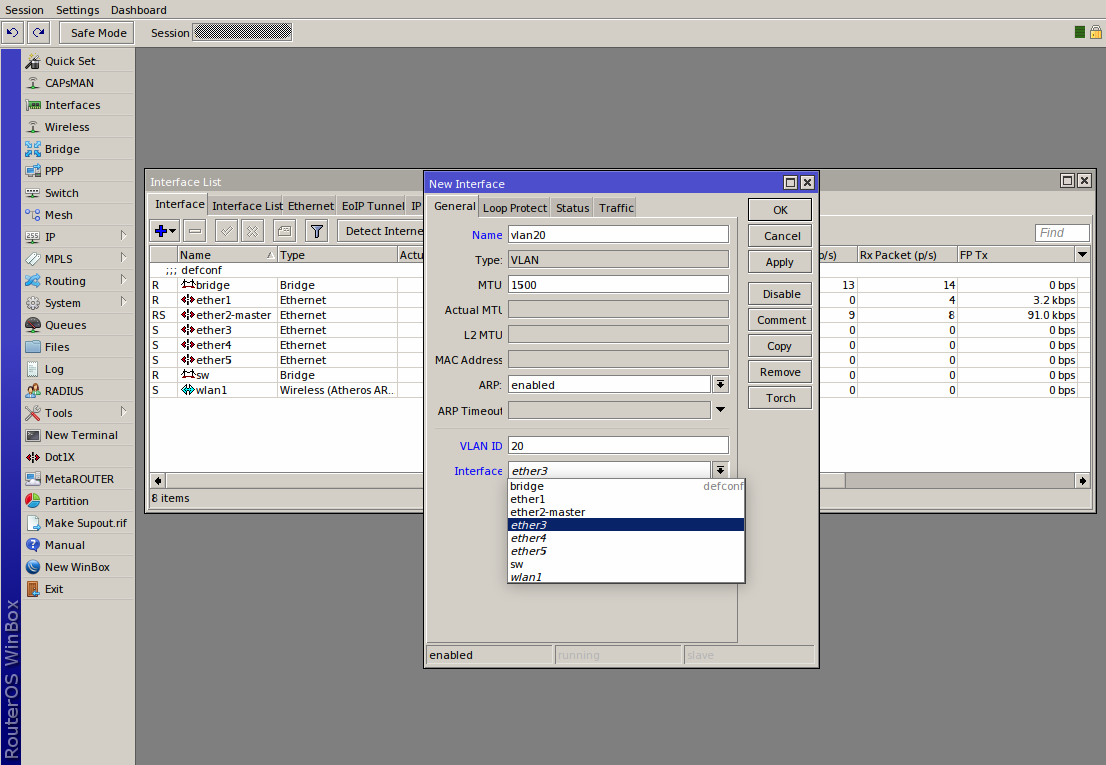Open the ARP dropdown arrow
The height and width of the screenshot is (765, 1106).
pos(720,384)
